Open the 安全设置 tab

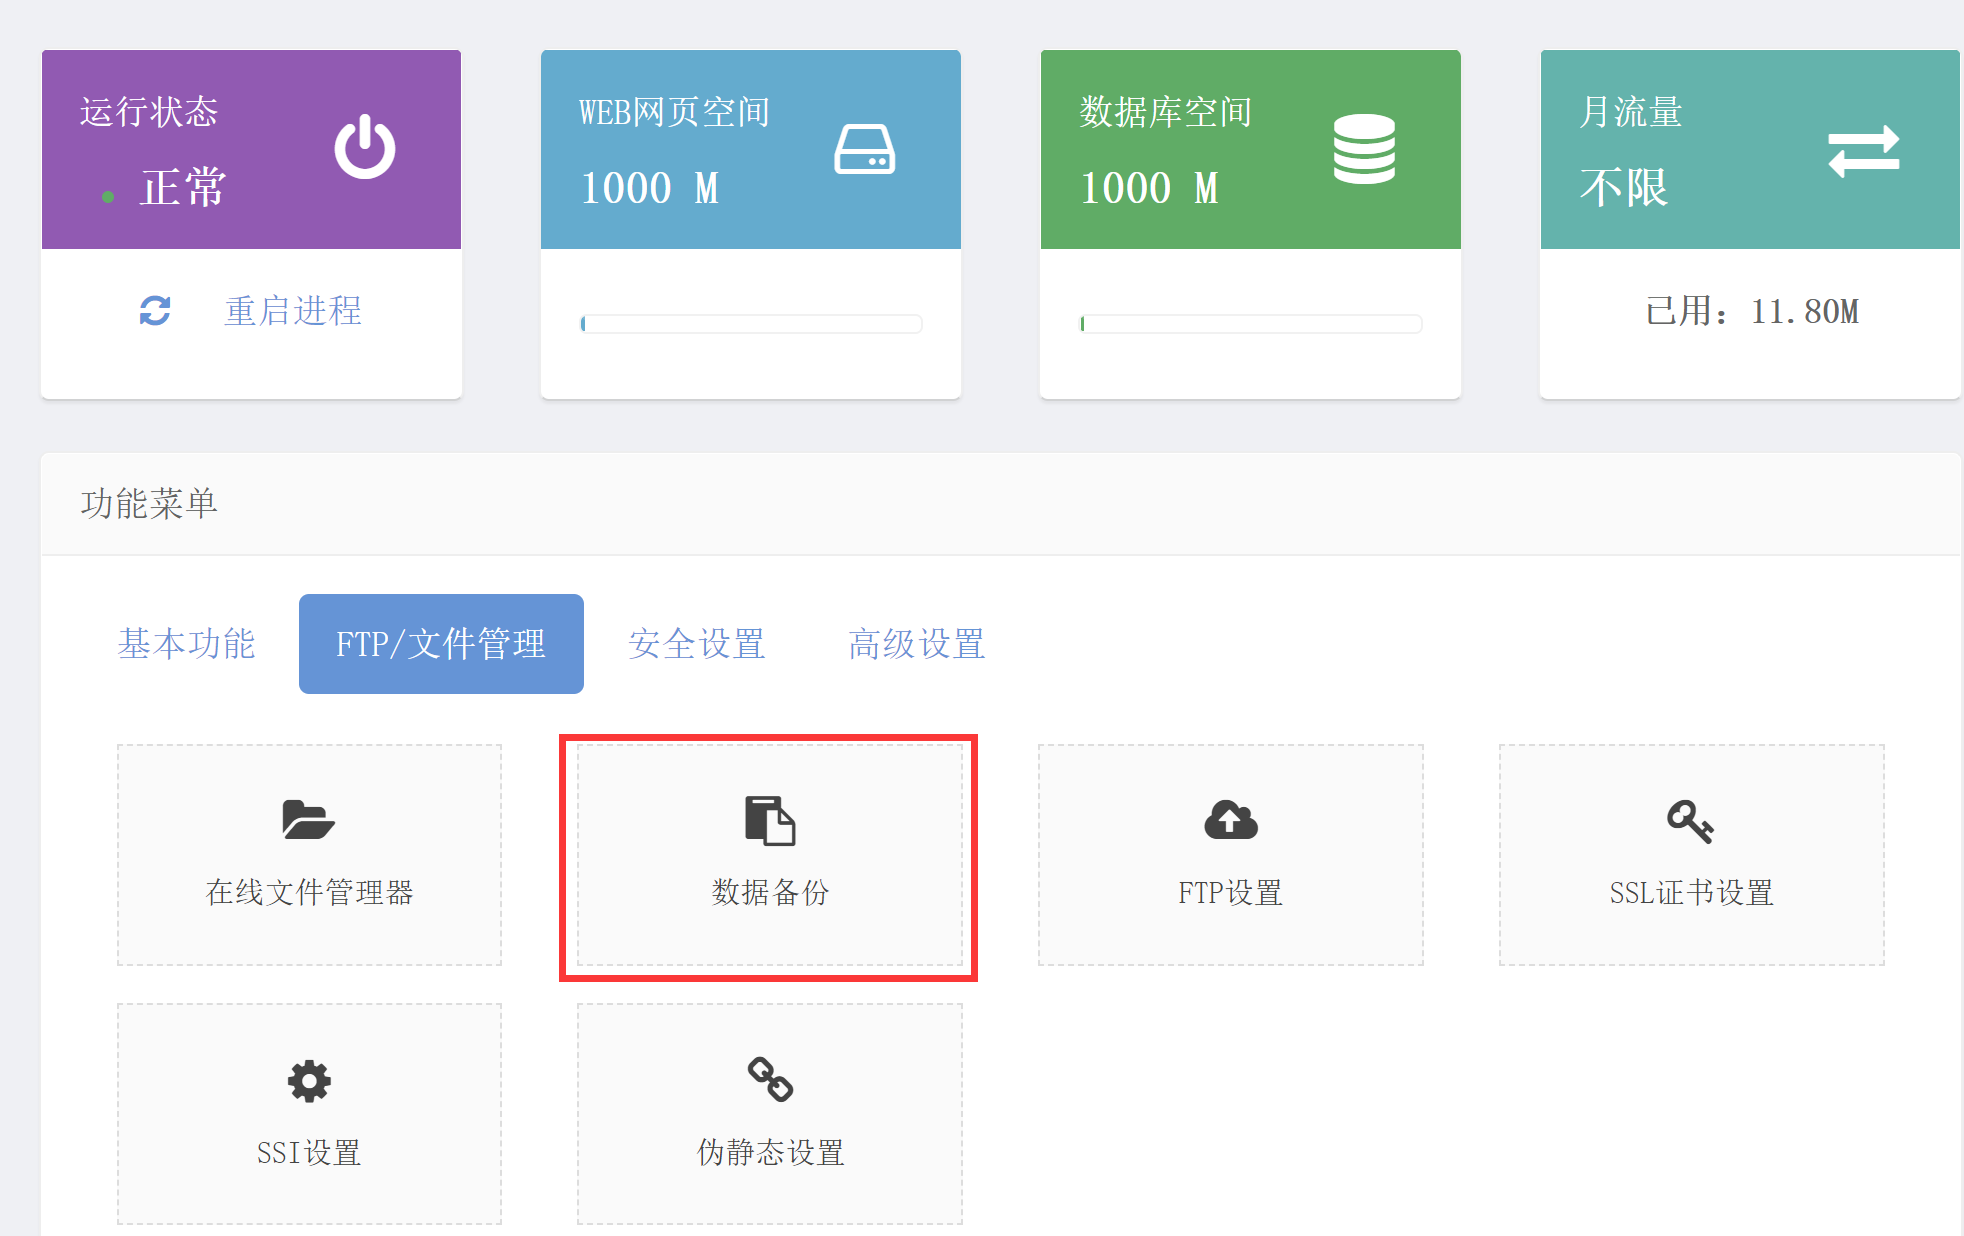(x=697, y=644)
